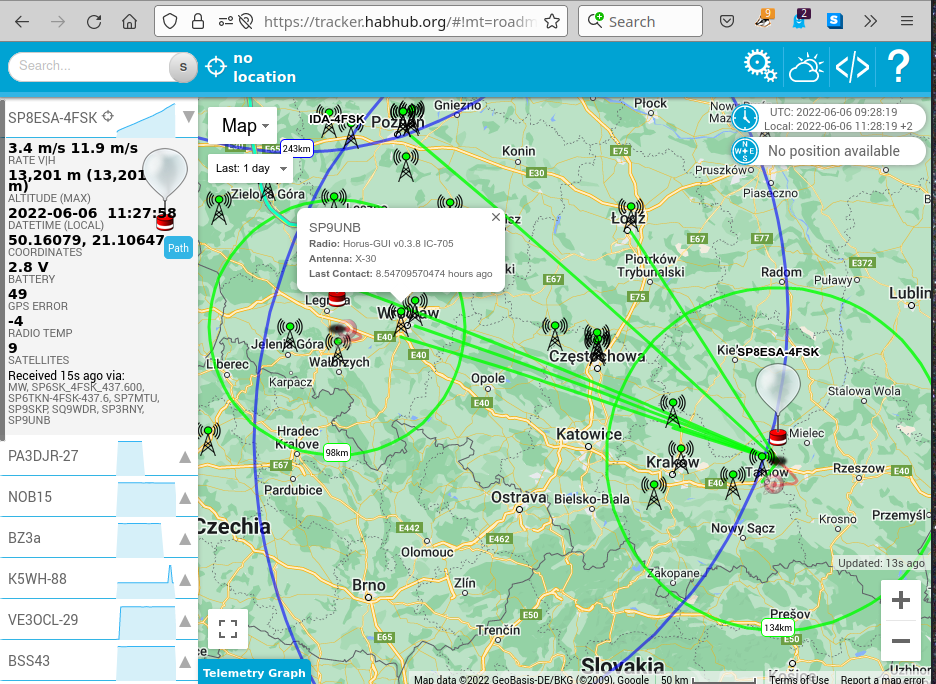
Task: Click the blue S extension icon
Action: pyautogui.click(x=835, y=21)
